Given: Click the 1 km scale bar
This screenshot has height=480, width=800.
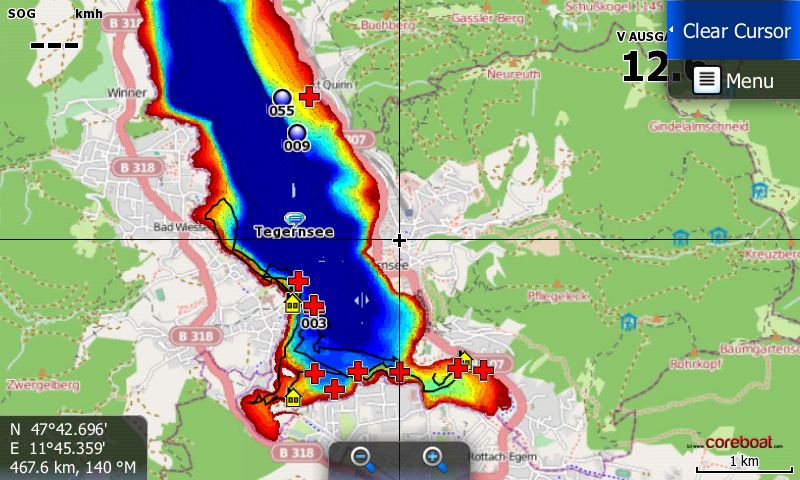Looking at the screenshot, I should pos(744,464).
